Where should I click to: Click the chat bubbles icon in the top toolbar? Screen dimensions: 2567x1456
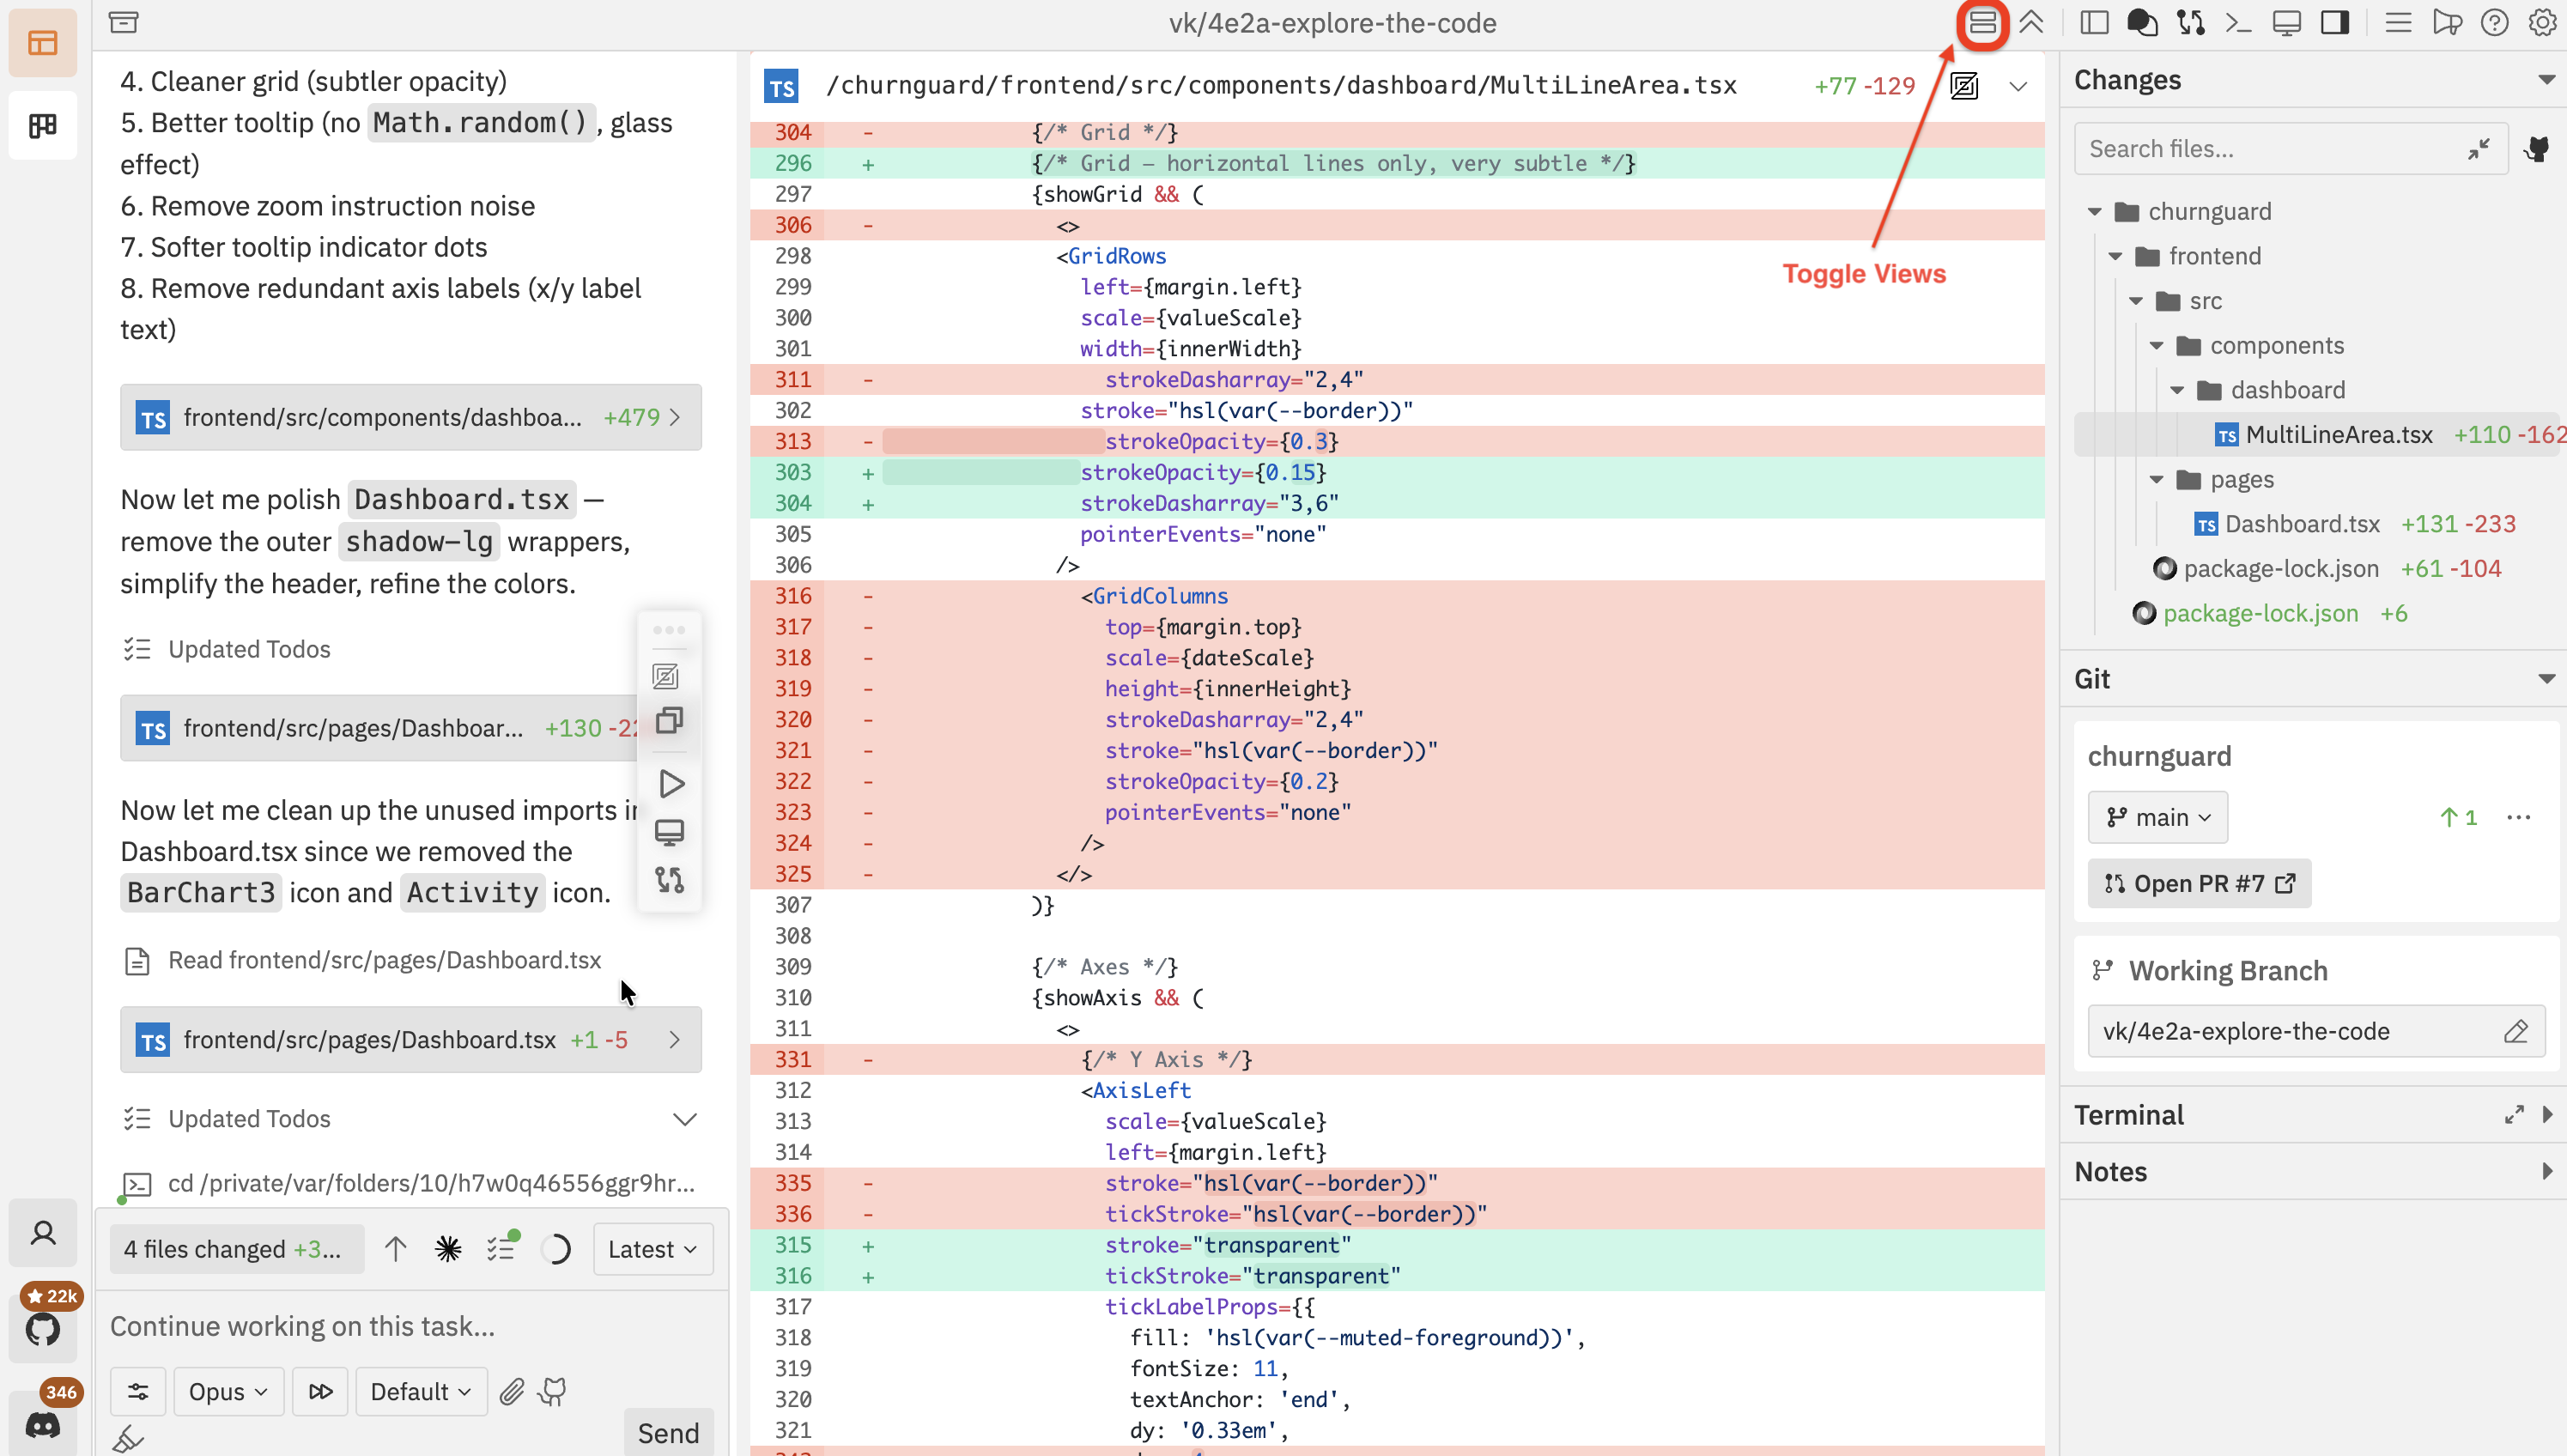(x=2141, y=22)
